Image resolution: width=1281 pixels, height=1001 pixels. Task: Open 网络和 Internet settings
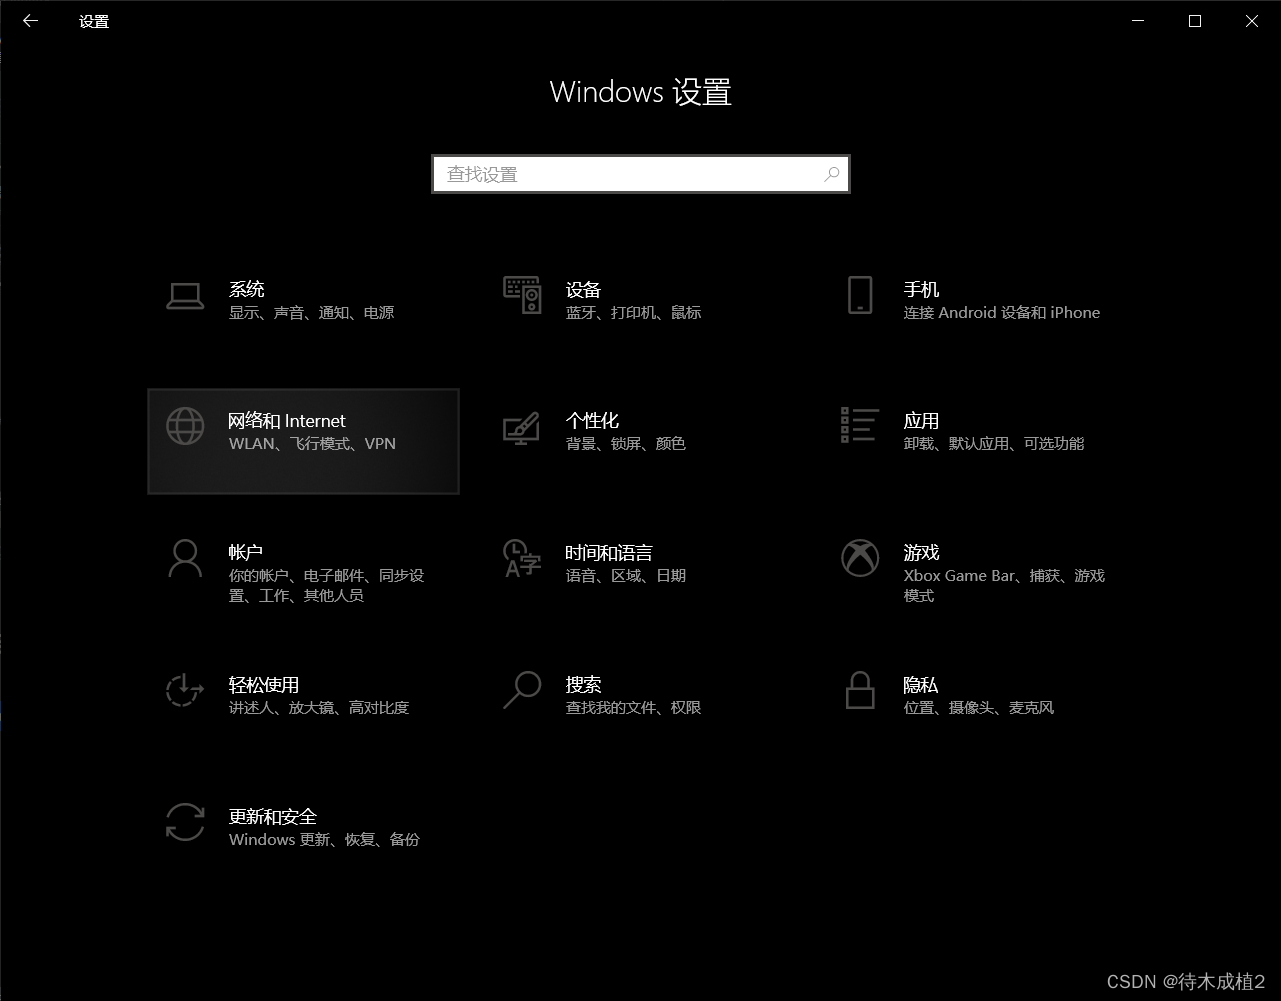[x=303, y=441]
